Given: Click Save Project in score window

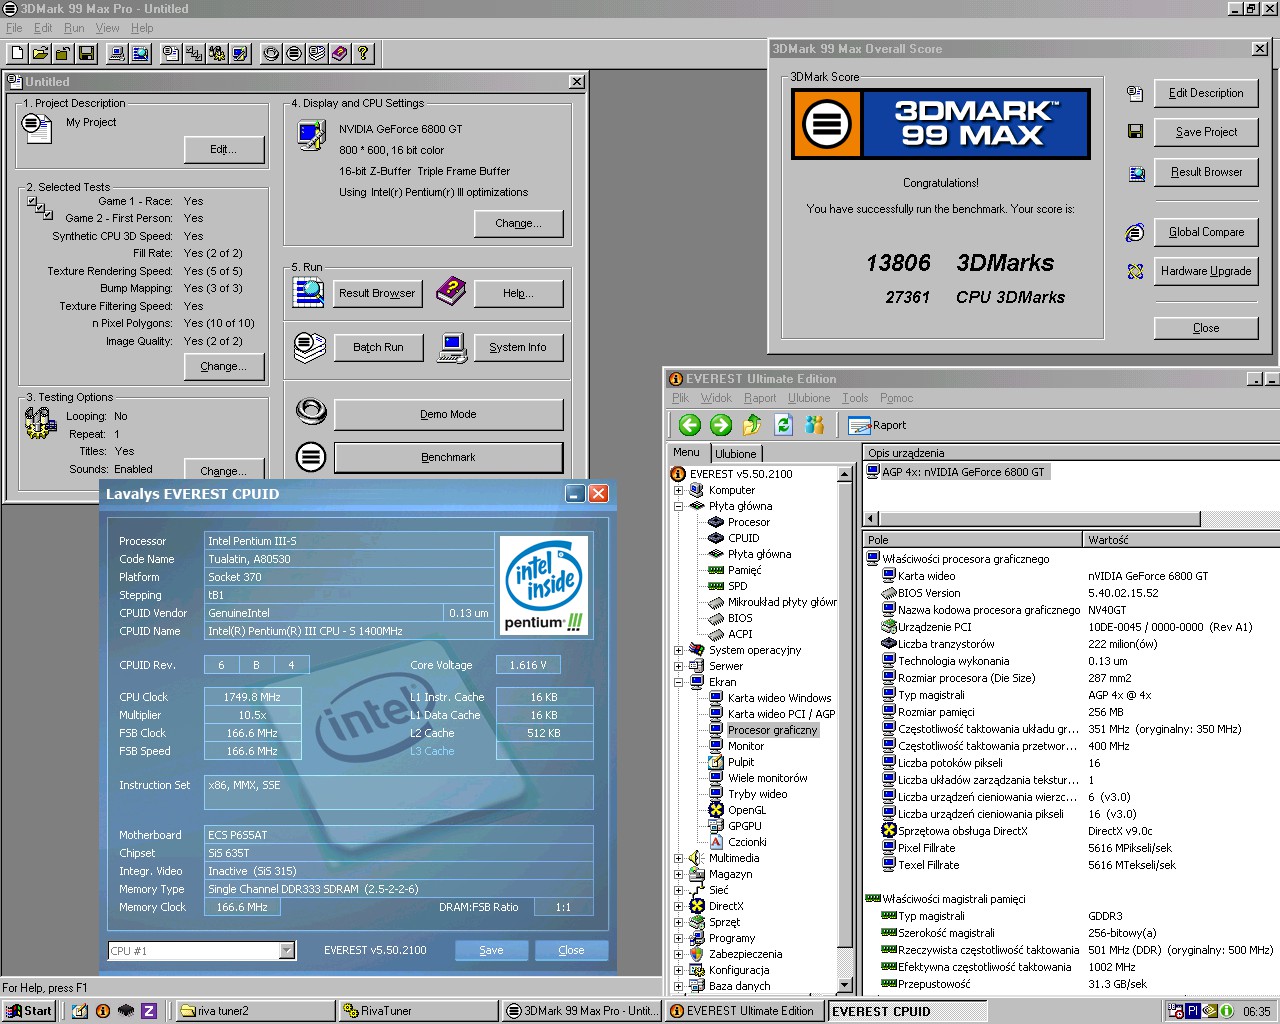Looking at the screenshot, I should [1206, 132].
